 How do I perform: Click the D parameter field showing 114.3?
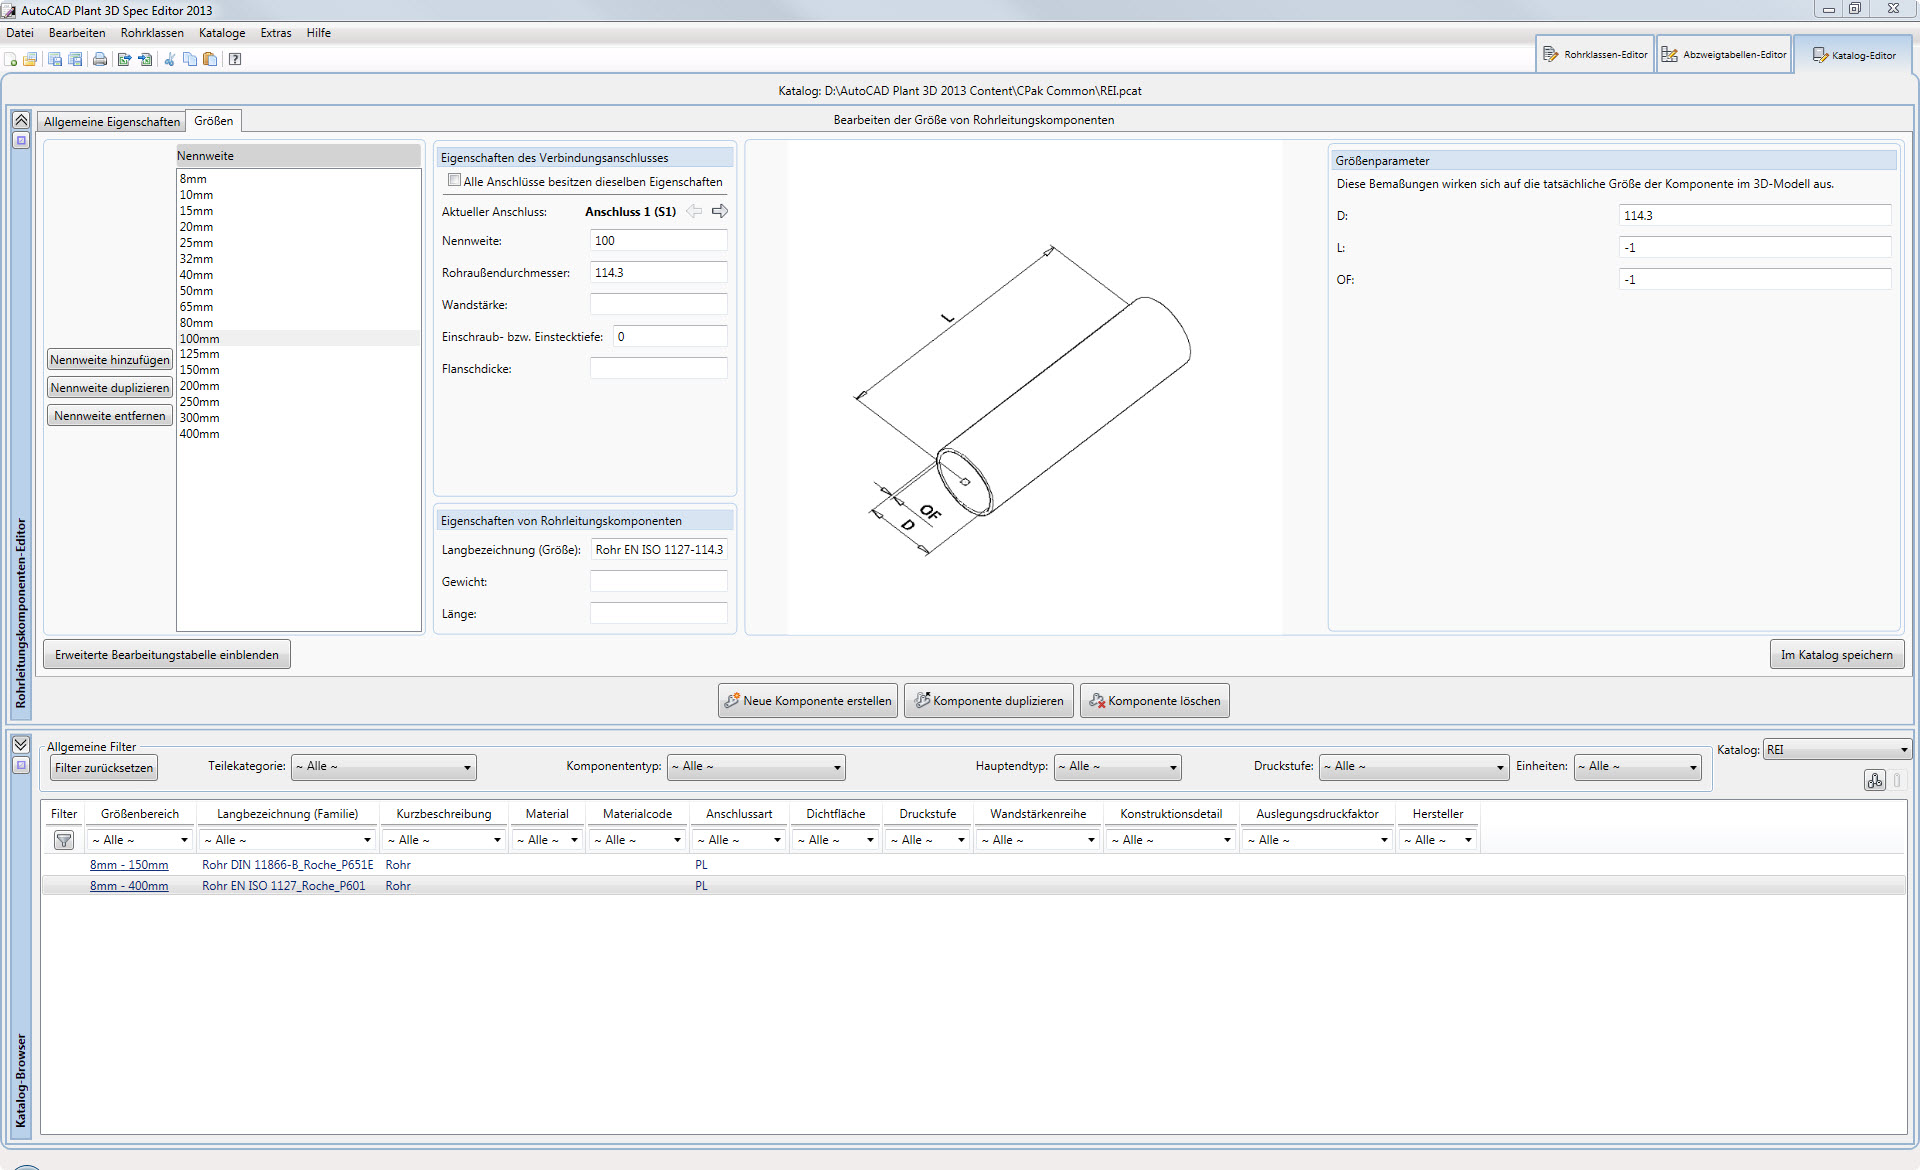(1755, 215)
